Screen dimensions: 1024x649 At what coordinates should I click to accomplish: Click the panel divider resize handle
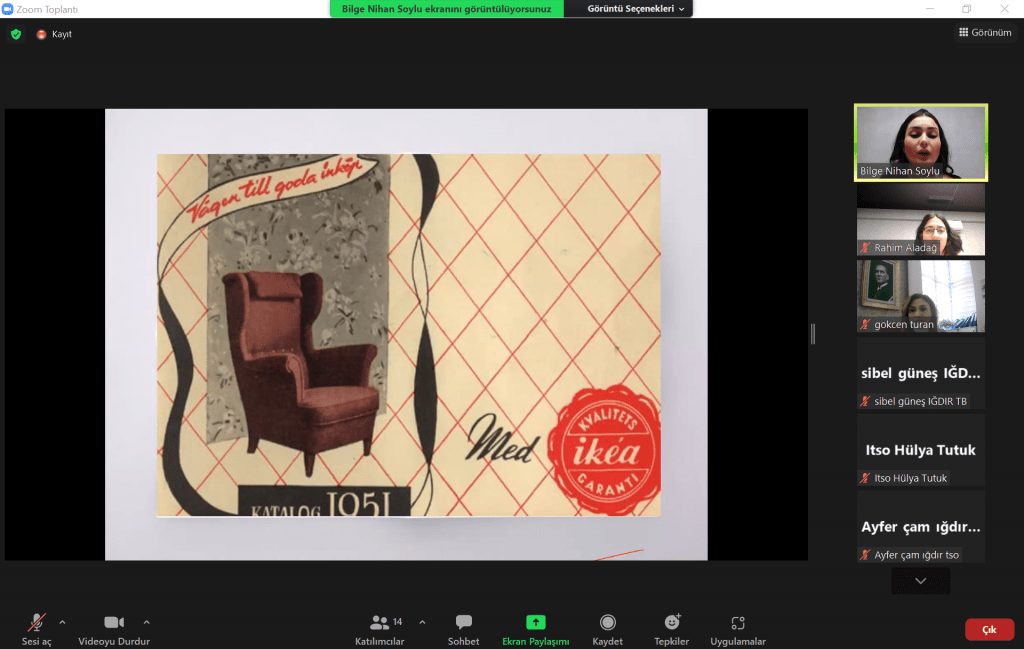point(813,334)
